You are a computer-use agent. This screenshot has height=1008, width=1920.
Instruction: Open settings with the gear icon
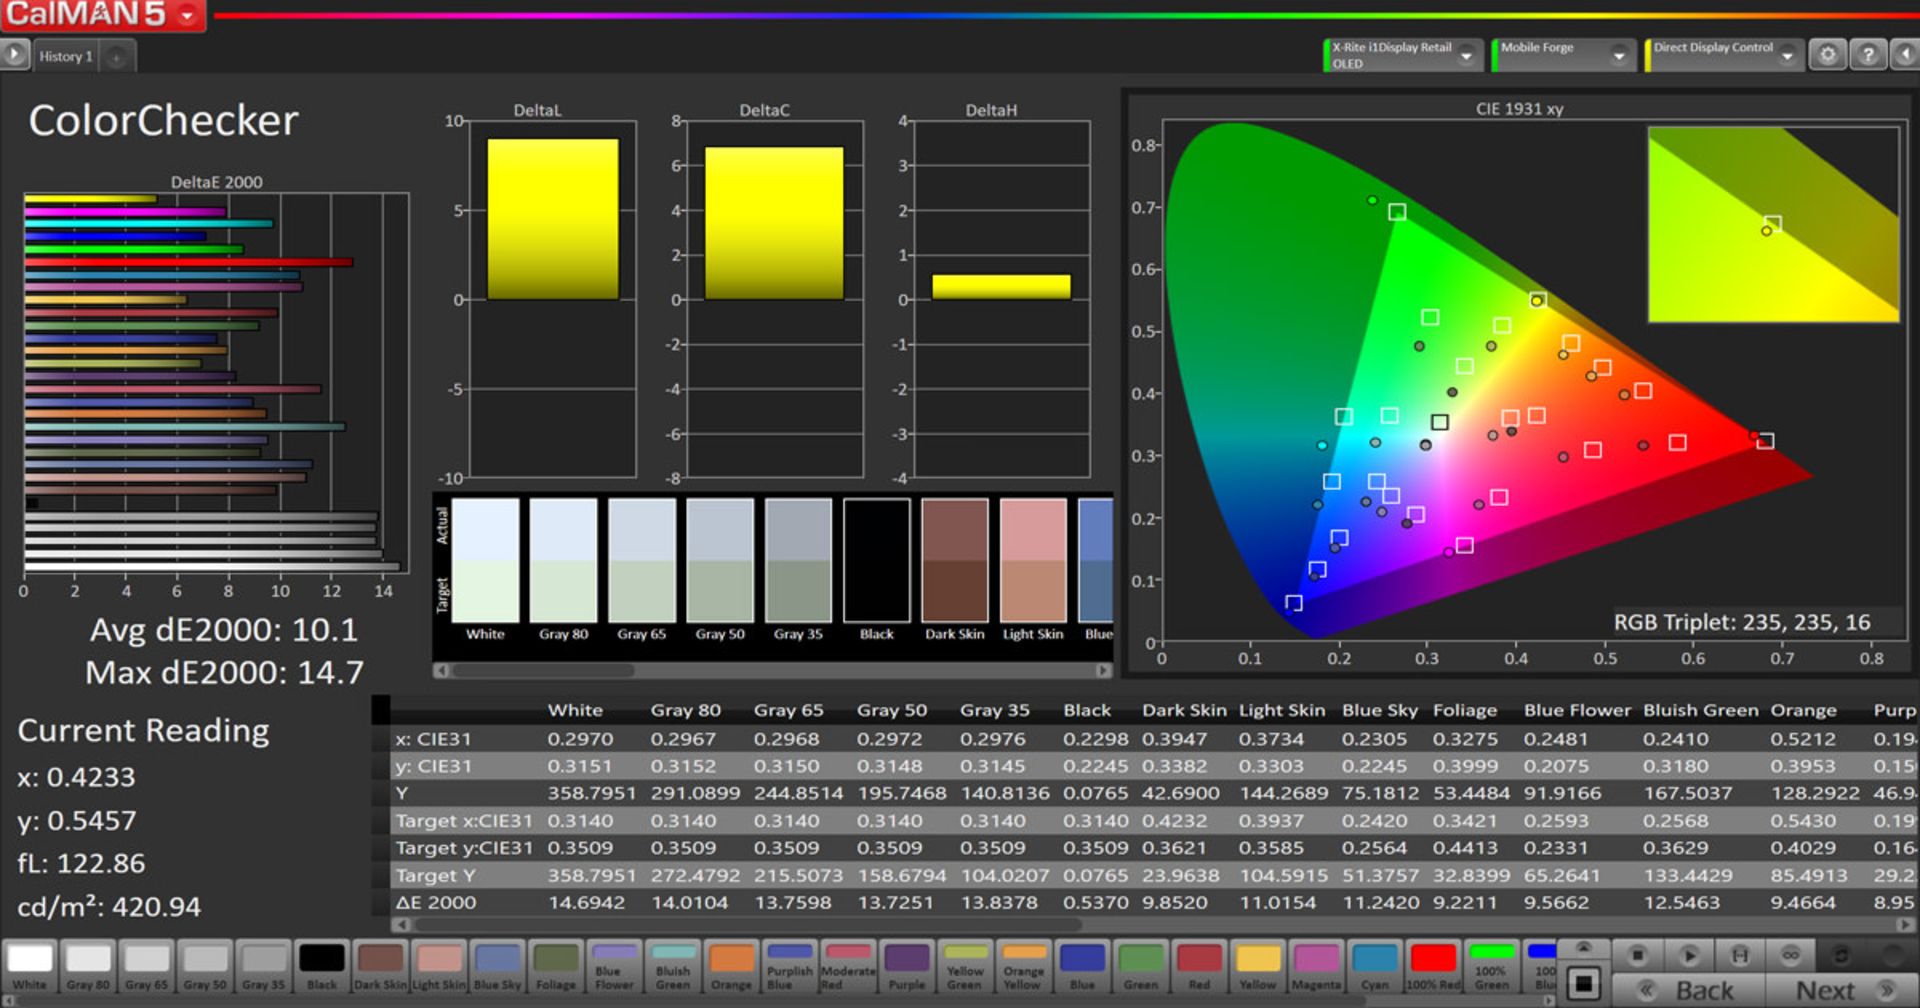(1827, 55)
